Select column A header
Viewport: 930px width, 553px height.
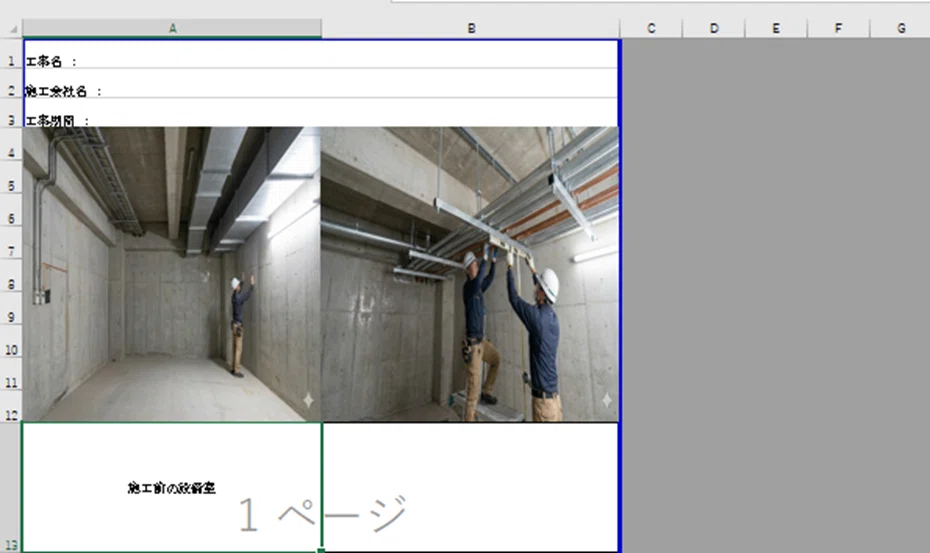pyautogui.click(x=172, y=28)
